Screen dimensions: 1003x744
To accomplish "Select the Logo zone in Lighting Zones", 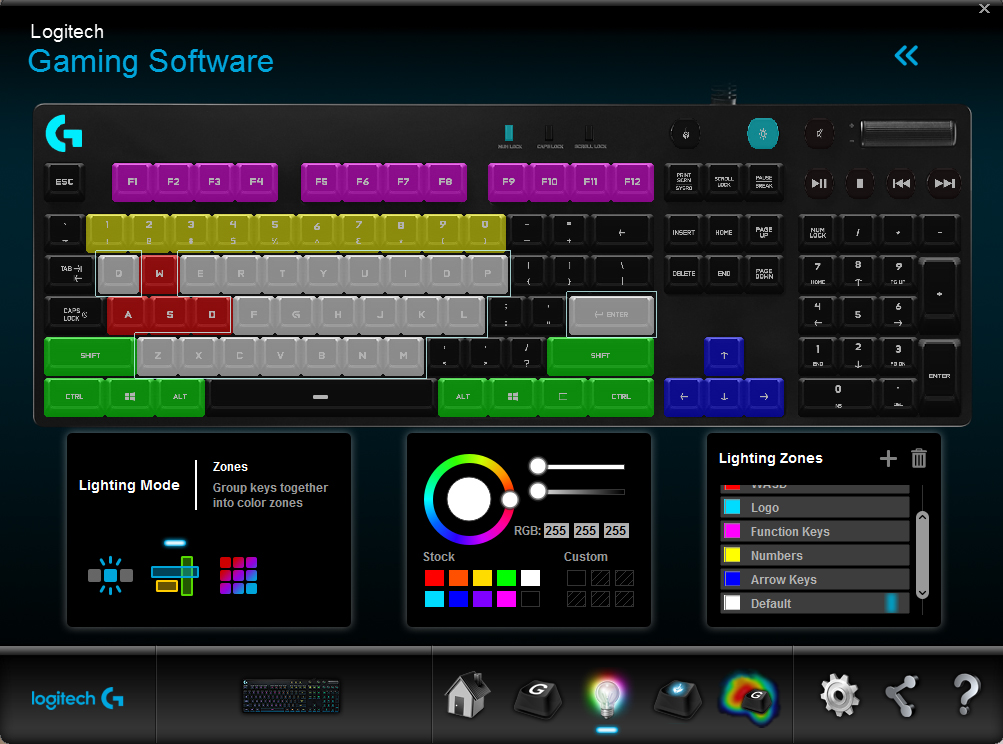I will click(x=815, y=507).
